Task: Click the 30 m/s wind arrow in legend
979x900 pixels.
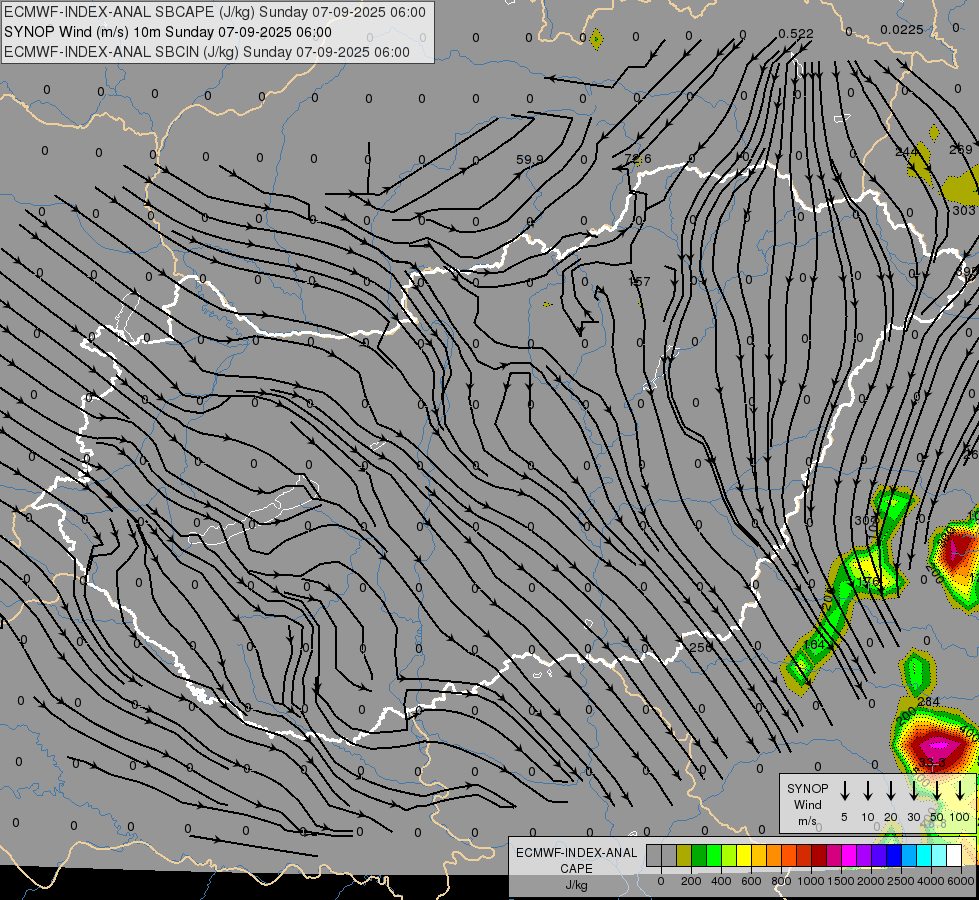Action: (913, 791)
